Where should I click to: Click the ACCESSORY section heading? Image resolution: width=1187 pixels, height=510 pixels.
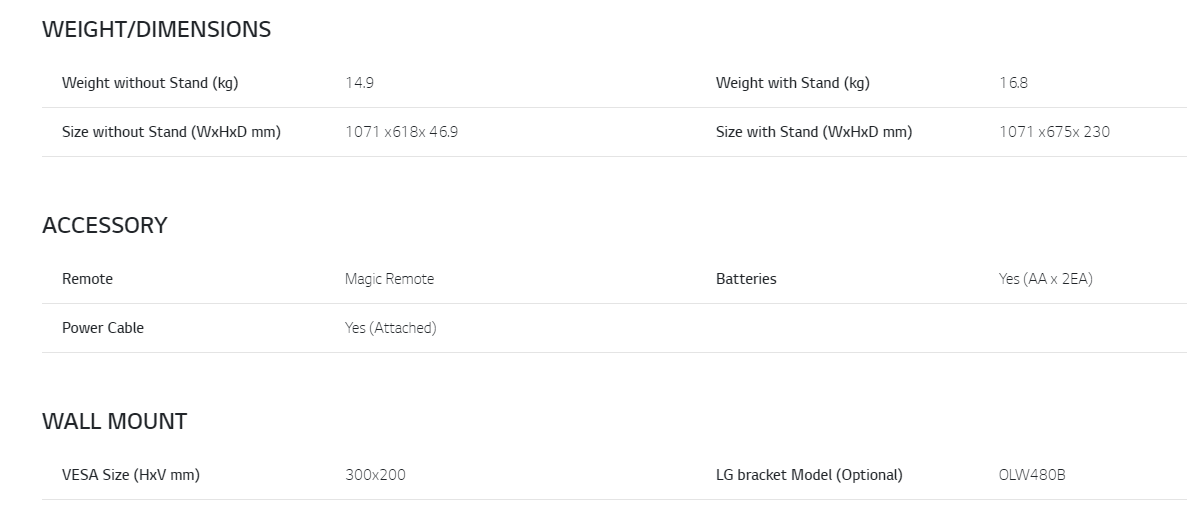tap(104, 225)
